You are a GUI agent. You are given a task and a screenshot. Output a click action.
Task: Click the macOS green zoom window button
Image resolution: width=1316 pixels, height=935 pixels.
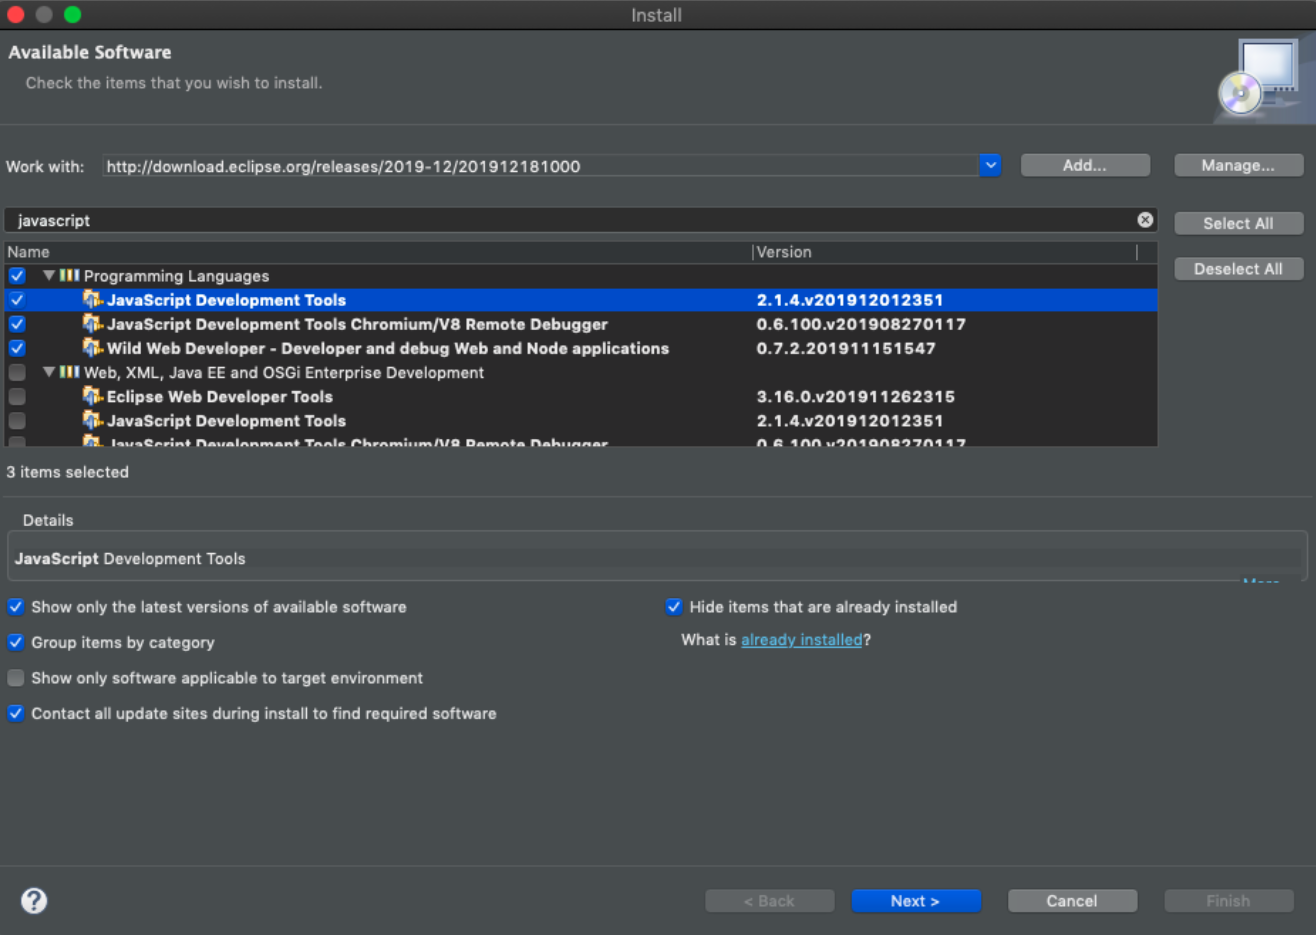click(72, 14)
